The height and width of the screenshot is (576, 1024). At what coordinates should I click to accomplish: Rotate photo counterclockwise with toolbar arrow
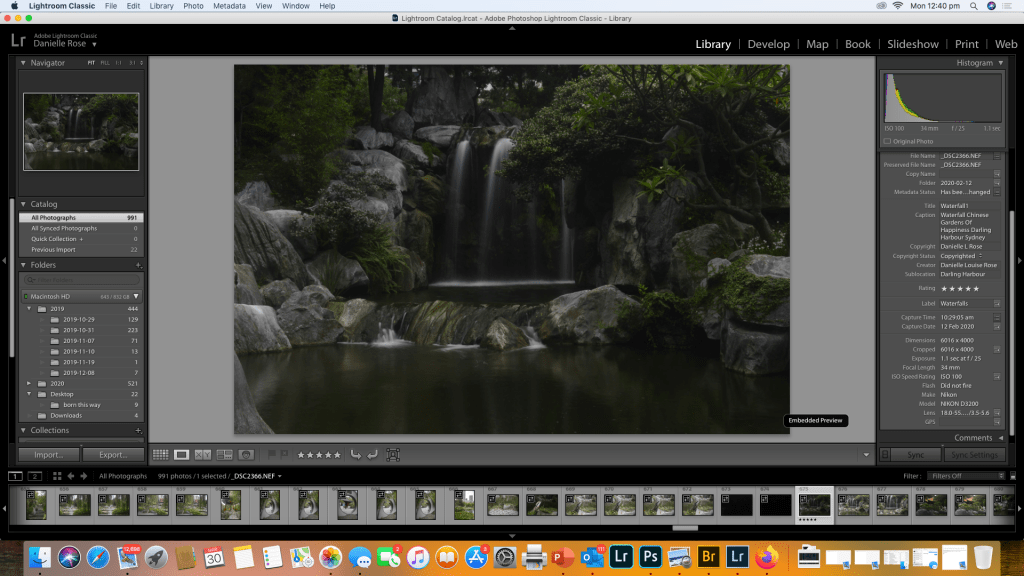click(x=355, y=455)
